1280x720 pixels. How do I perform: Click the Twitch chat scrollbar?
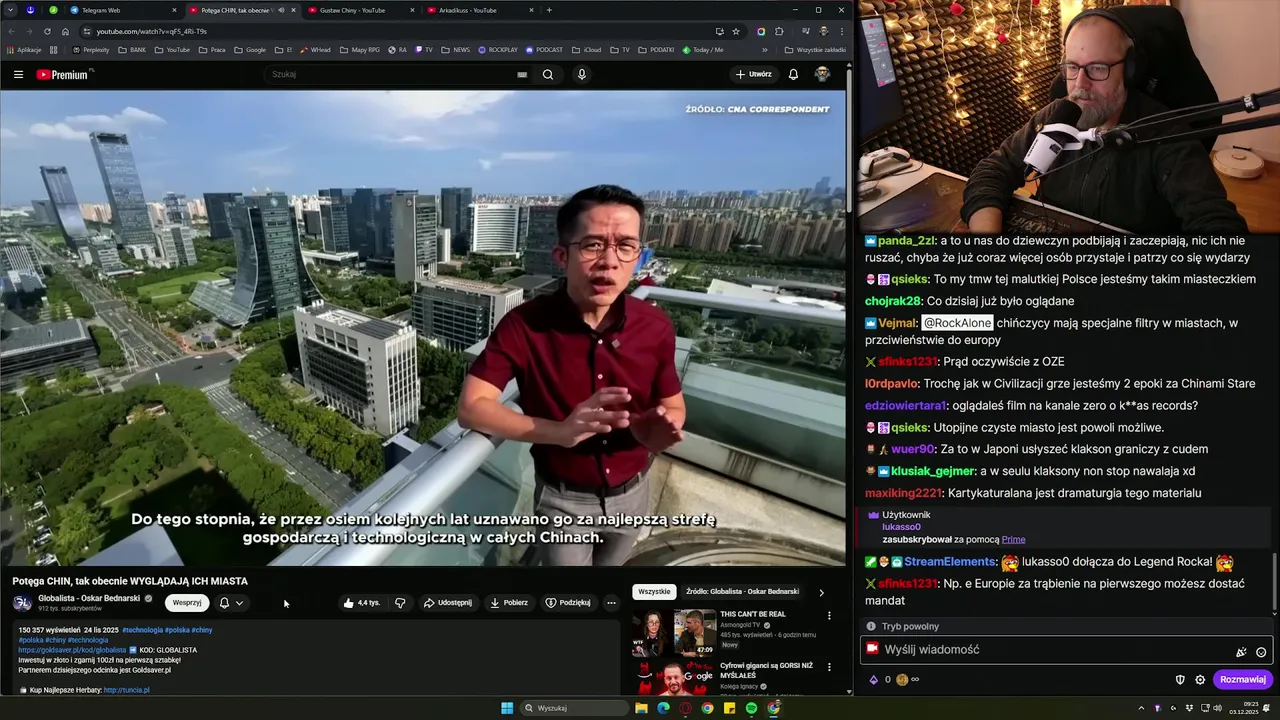[1275, 585]
